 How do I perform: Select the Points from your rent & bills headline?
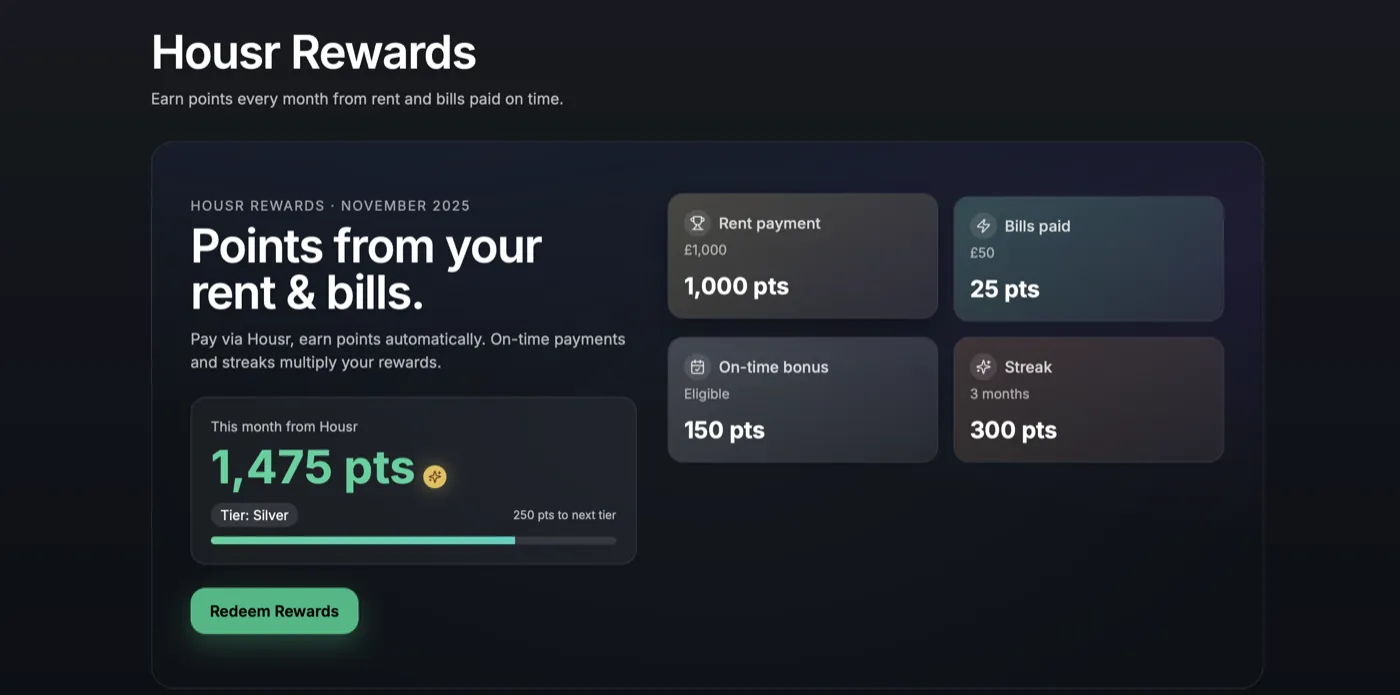[366, 269]
